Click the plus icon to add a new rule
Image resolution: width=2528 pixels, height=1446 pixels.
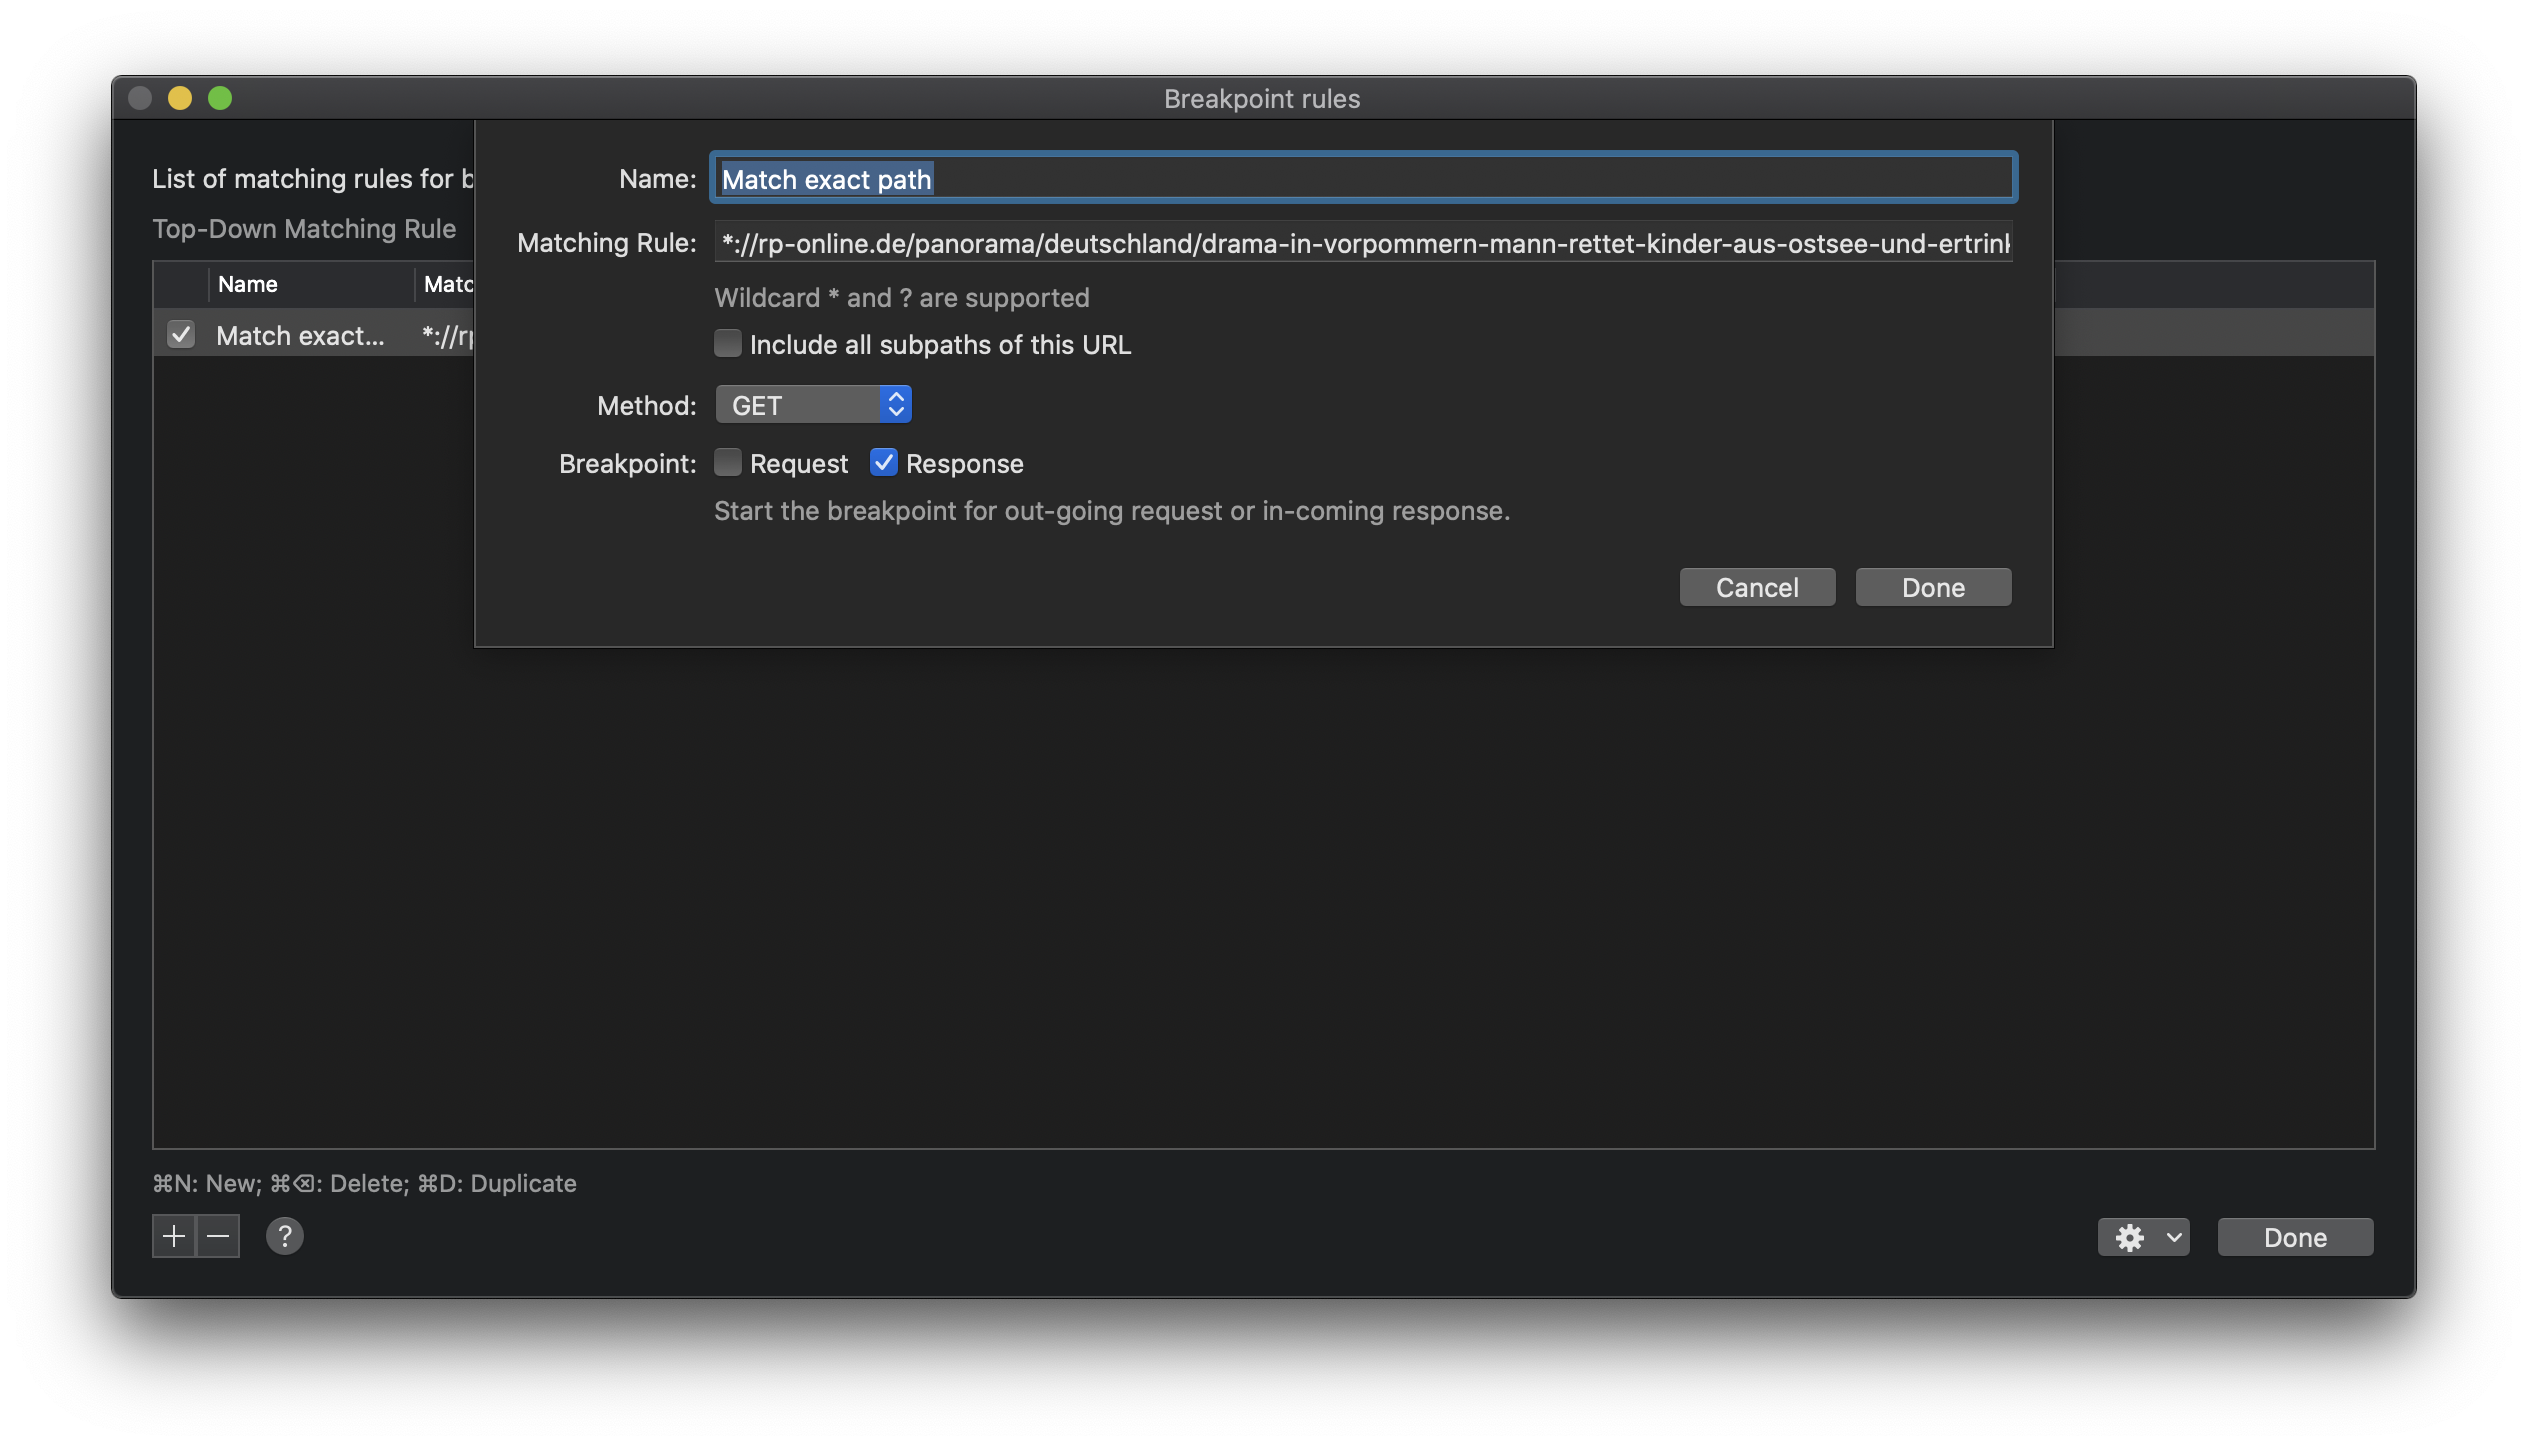point(173,1236)
